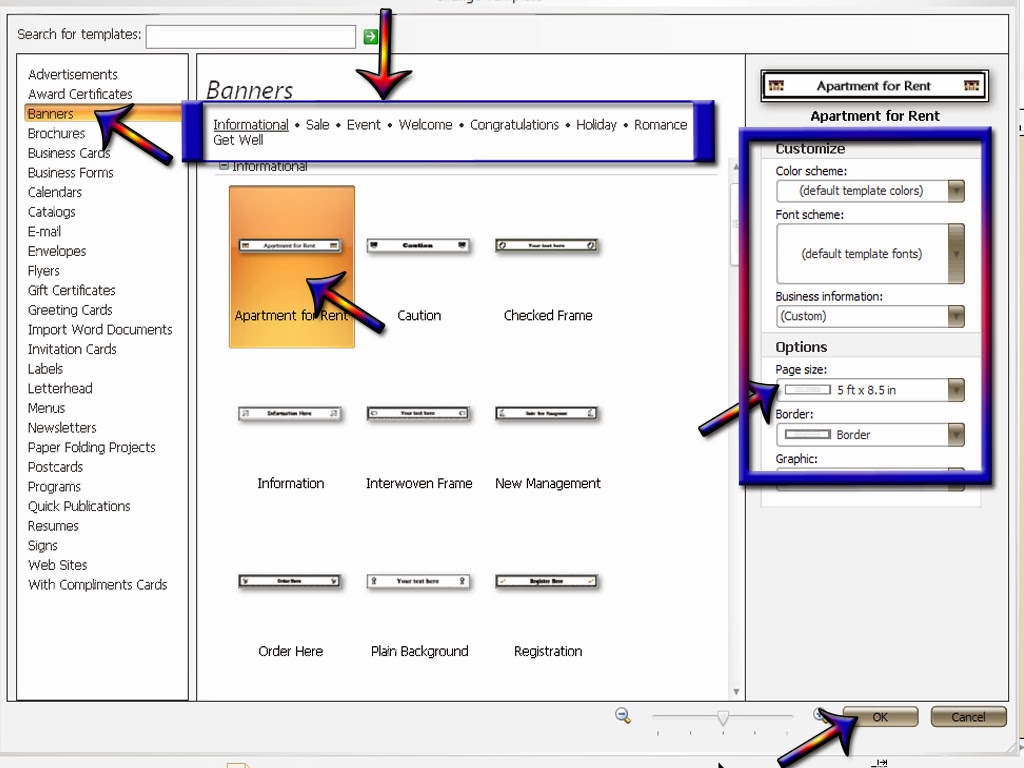Click the zoom out magnifier icon
Viewport: 1024px width, 768px height.
623,716
